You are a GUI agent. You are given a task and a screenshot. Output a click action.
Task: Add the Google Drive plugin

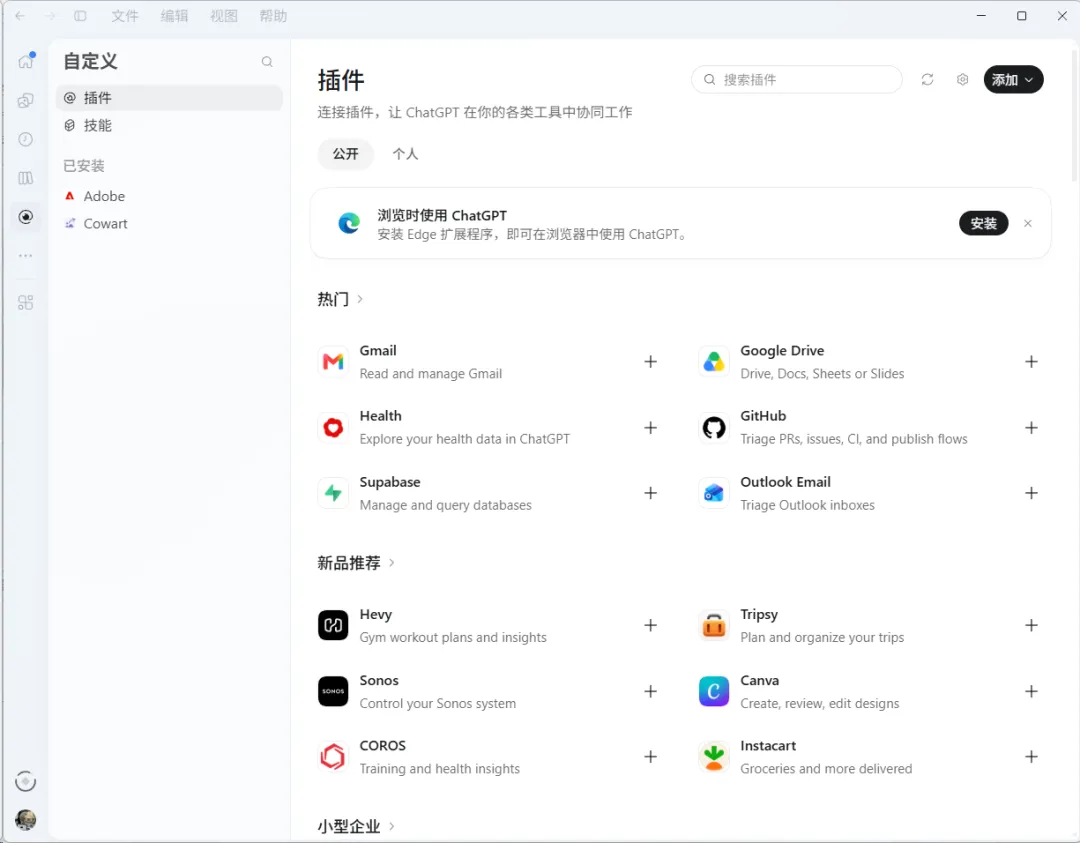point(1031,362)
